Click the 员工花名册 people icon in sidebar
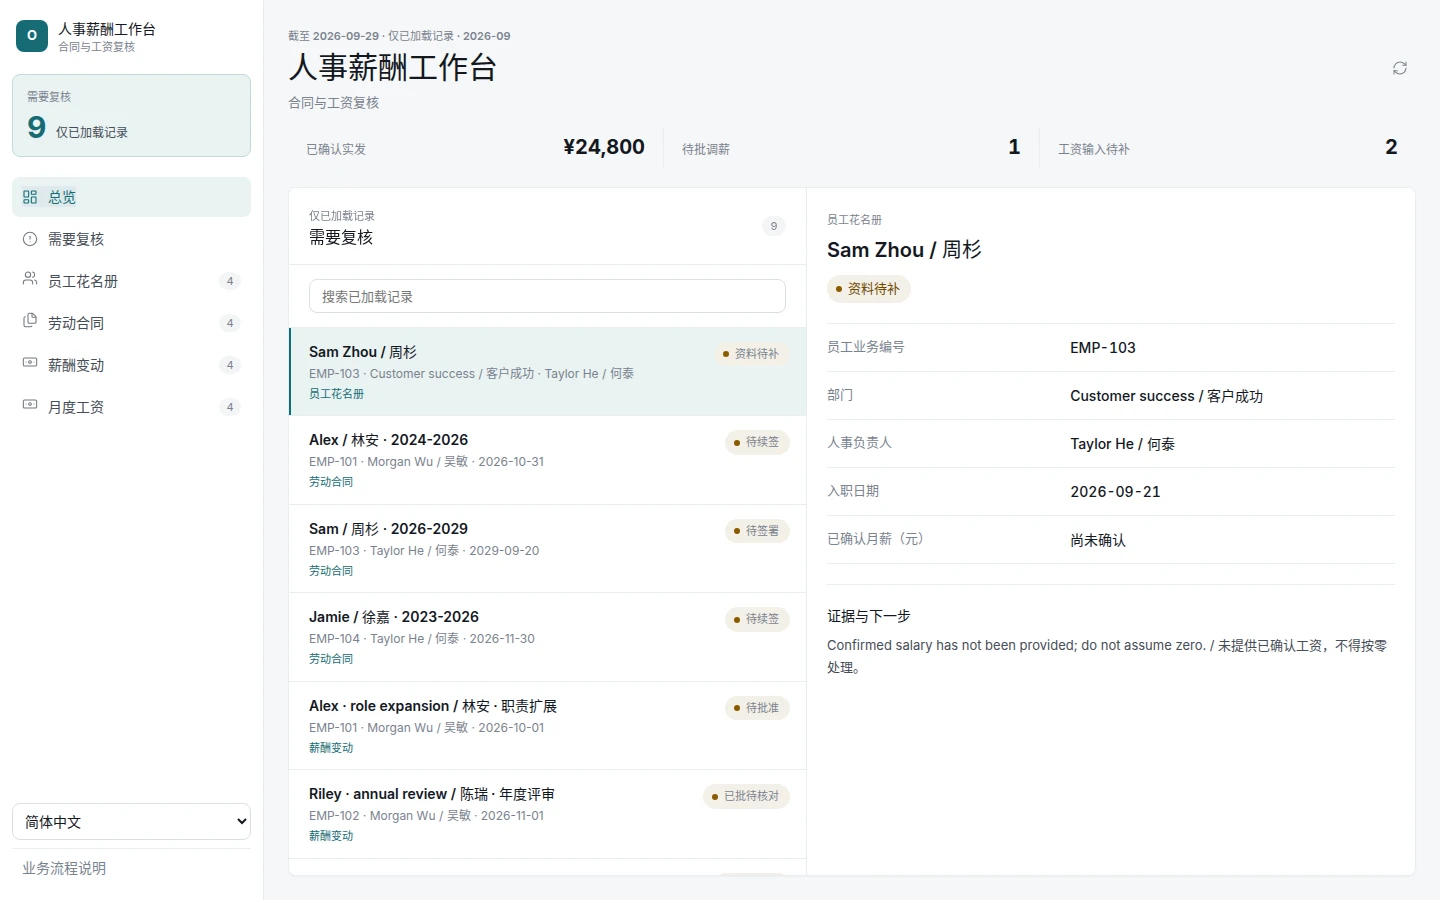This screenshot has height=900, width=1440. point(30,280)
